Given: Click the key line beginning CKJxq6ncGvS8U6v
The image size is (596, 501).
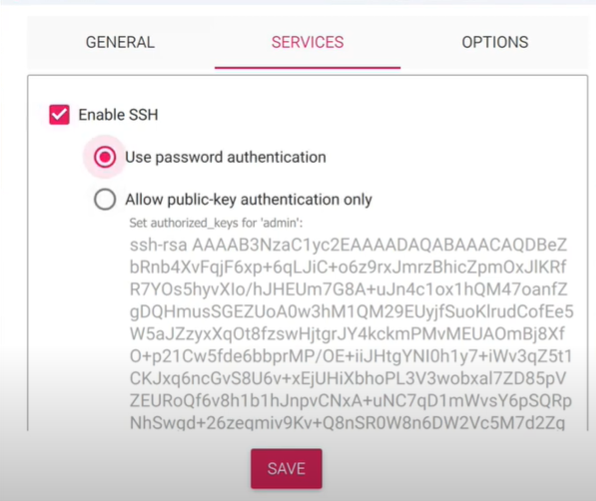Looking at the screenshot, I should (x=348, y=379).
